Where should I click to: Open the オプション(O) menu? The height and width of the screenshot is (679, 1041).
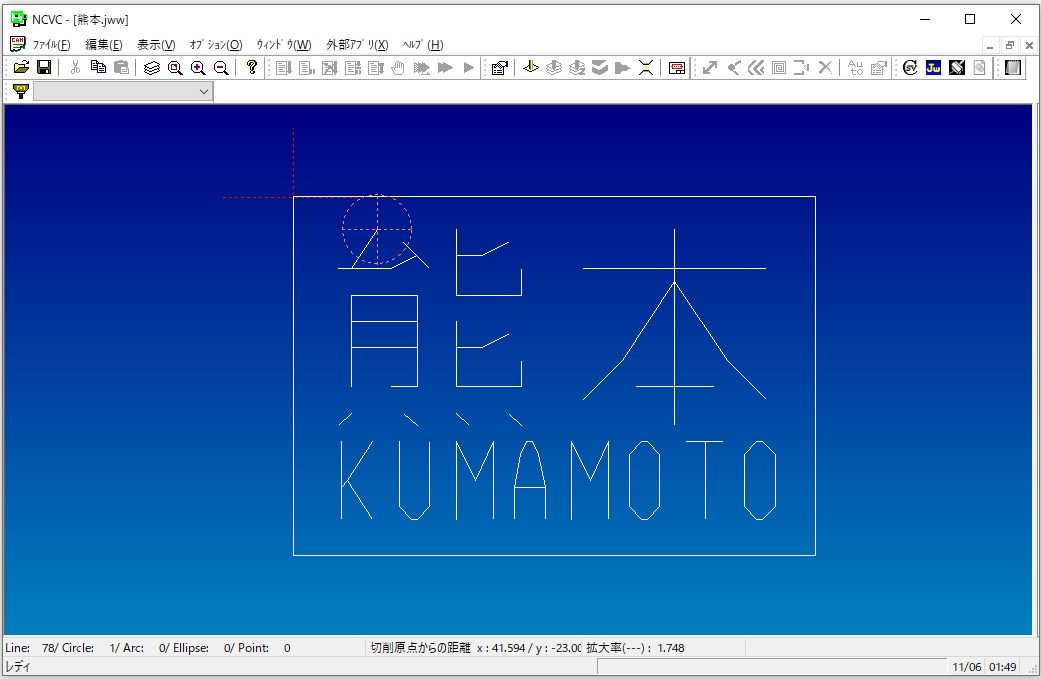click(x=216, y=45)
